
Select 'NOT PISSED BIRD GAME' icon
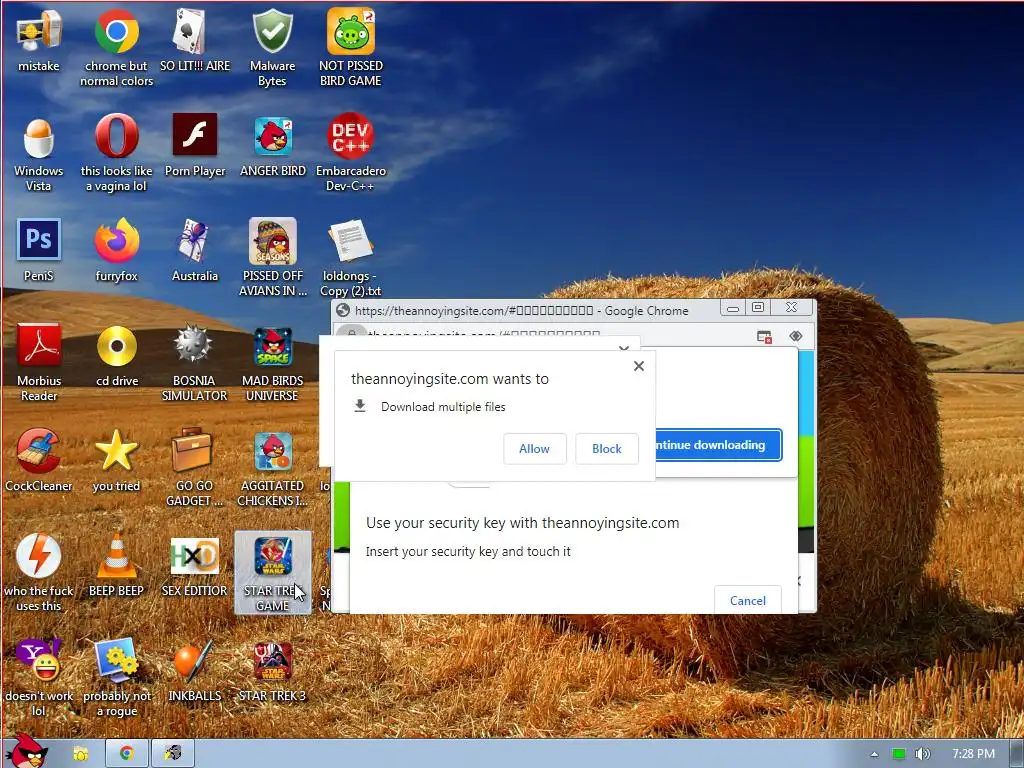351,48
